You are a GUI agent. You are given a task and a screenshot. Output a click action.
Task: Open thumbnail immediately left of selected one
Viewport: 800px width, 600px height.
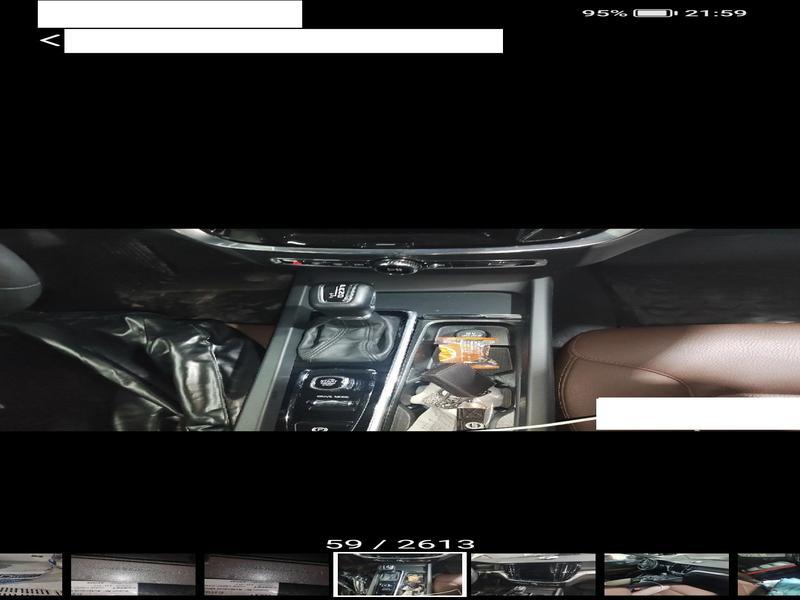(266, 575)
